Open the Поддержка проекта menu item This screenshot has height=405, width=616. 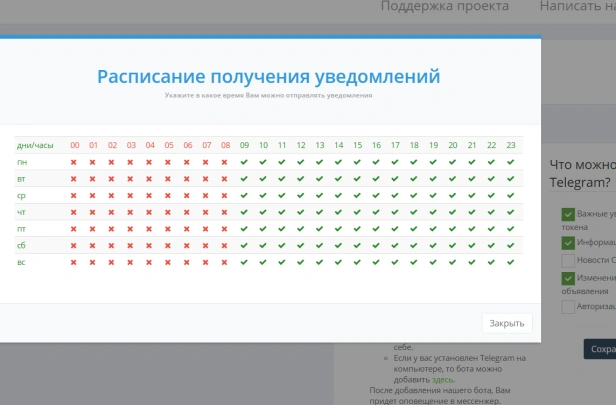pyautogui.click(x=445, y=6)
